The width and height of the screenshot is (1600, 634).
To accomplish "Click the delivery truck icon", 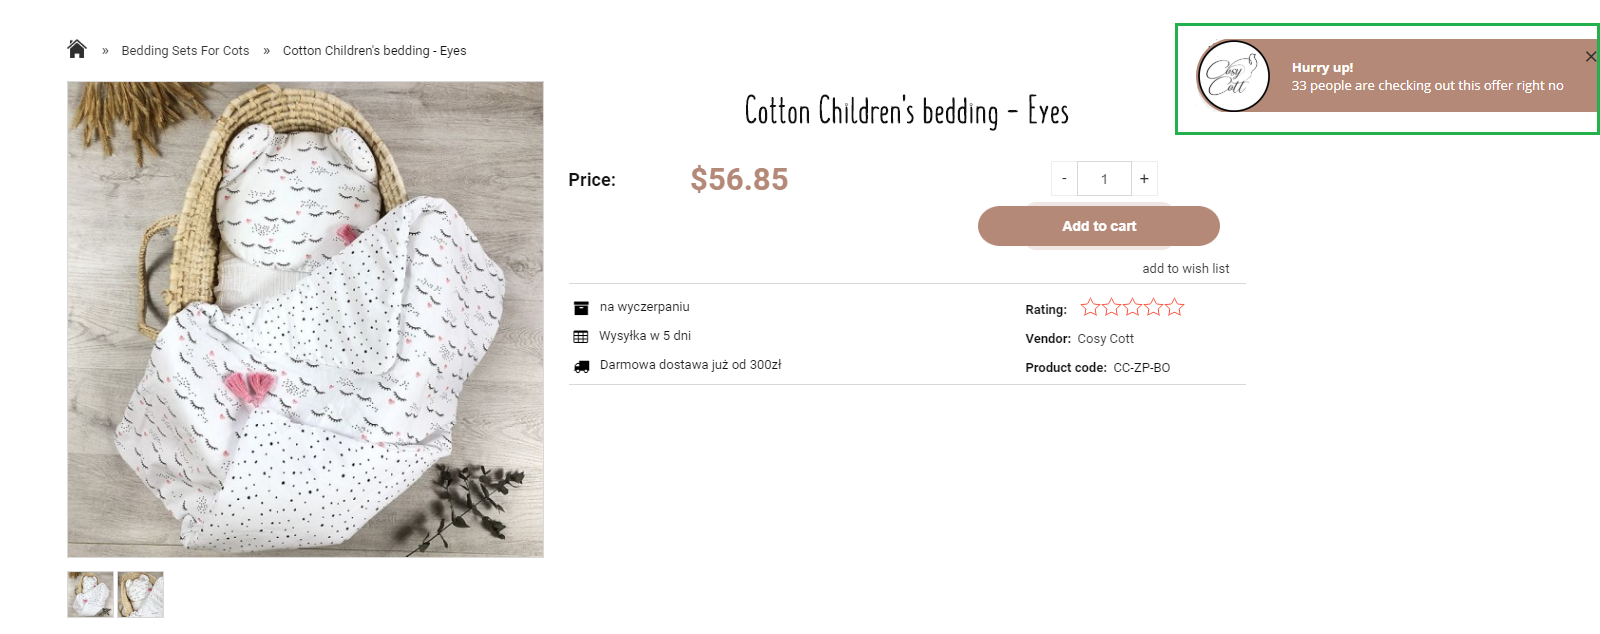I will (x=581, y=366).
